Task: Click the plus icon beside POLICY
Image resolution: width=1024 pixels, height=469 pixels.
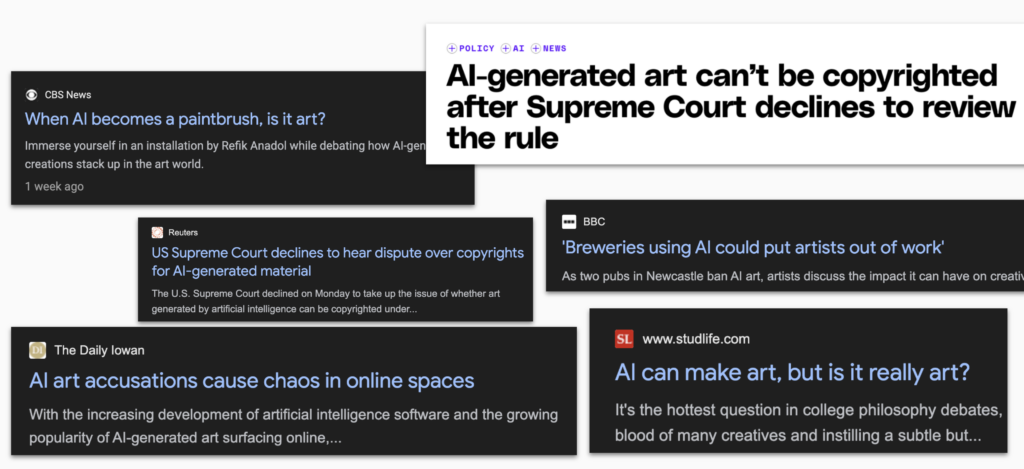Action: 452,48
